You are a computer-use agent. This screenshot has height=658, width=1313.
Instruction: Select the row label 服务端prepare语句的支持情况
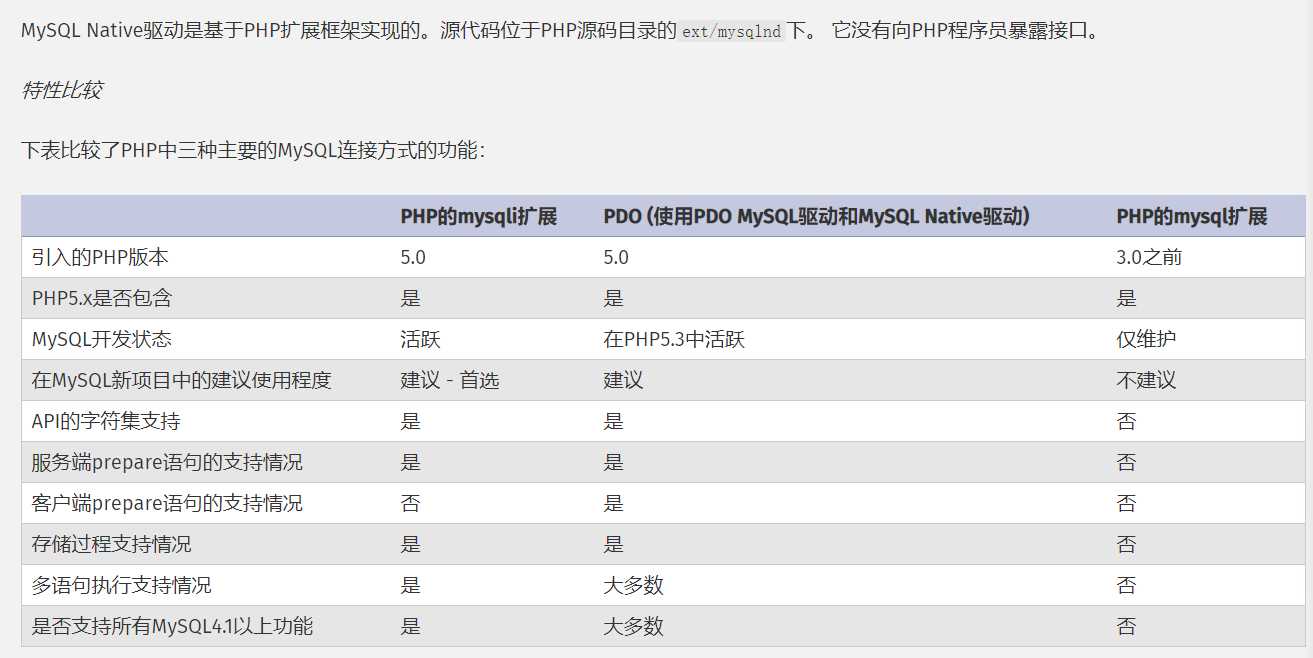point(167,462)
